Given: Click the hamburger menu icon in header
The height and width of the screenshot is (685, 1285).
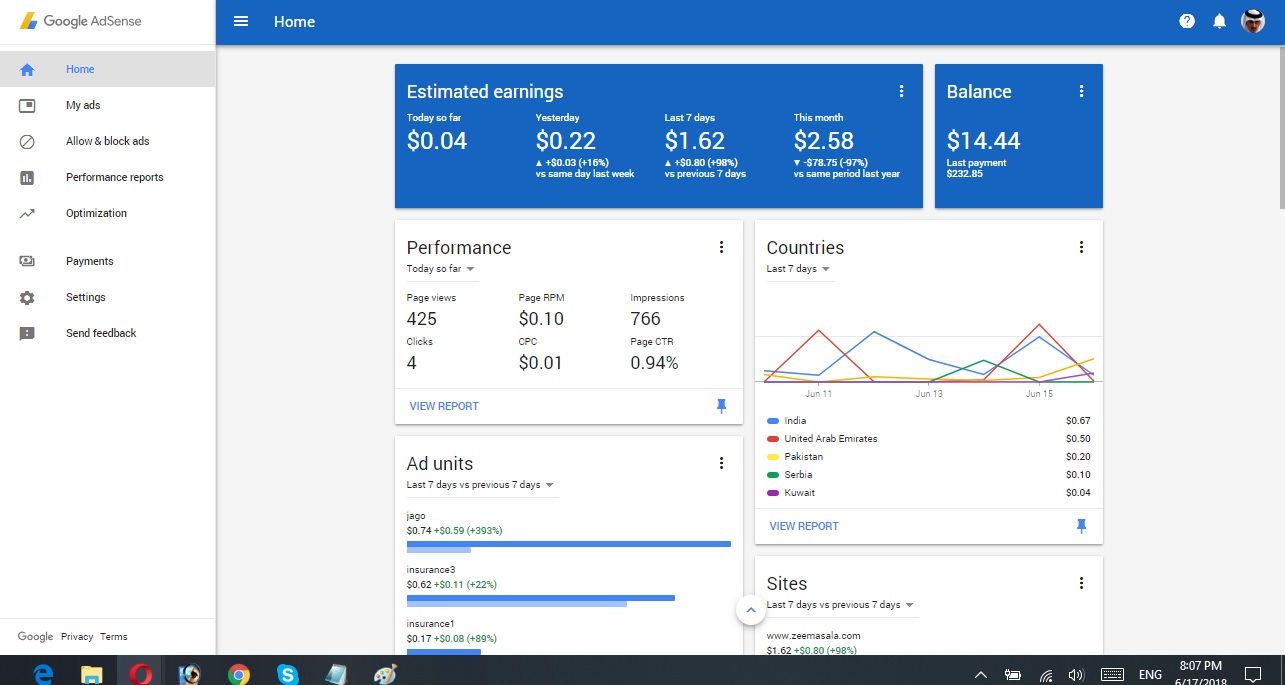Looking at the screenshot, I should (241, 21).
